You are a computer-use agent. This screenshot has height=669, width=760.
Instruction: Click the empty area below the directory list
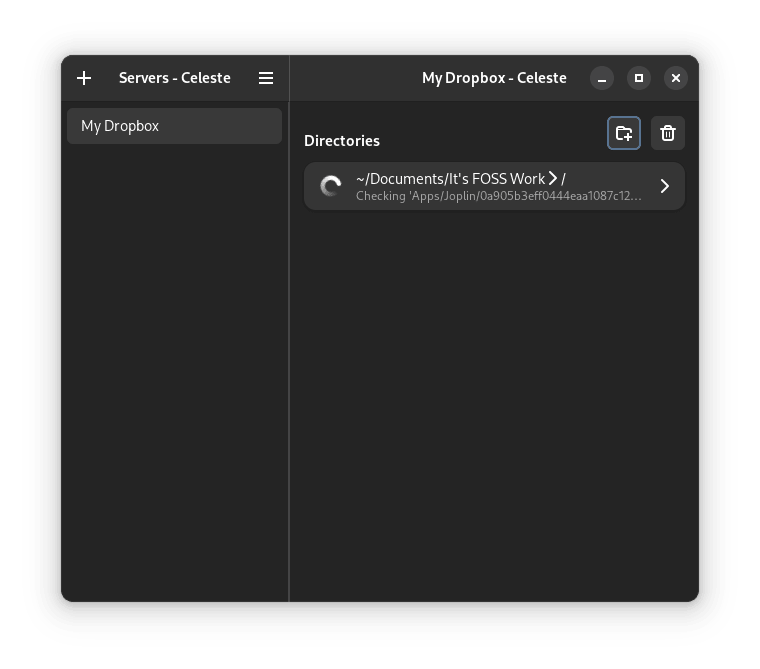click(494, 400)
